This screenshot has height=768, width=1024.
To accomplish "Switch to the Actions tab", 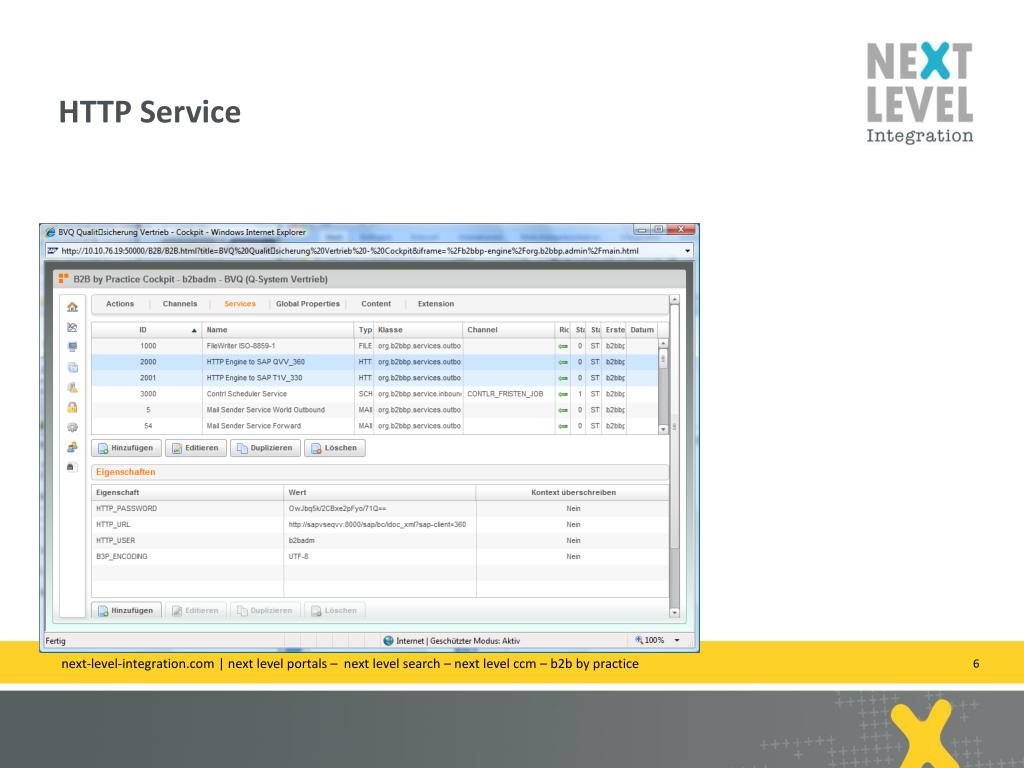I will pyautogui.click(x=120, y=304).
